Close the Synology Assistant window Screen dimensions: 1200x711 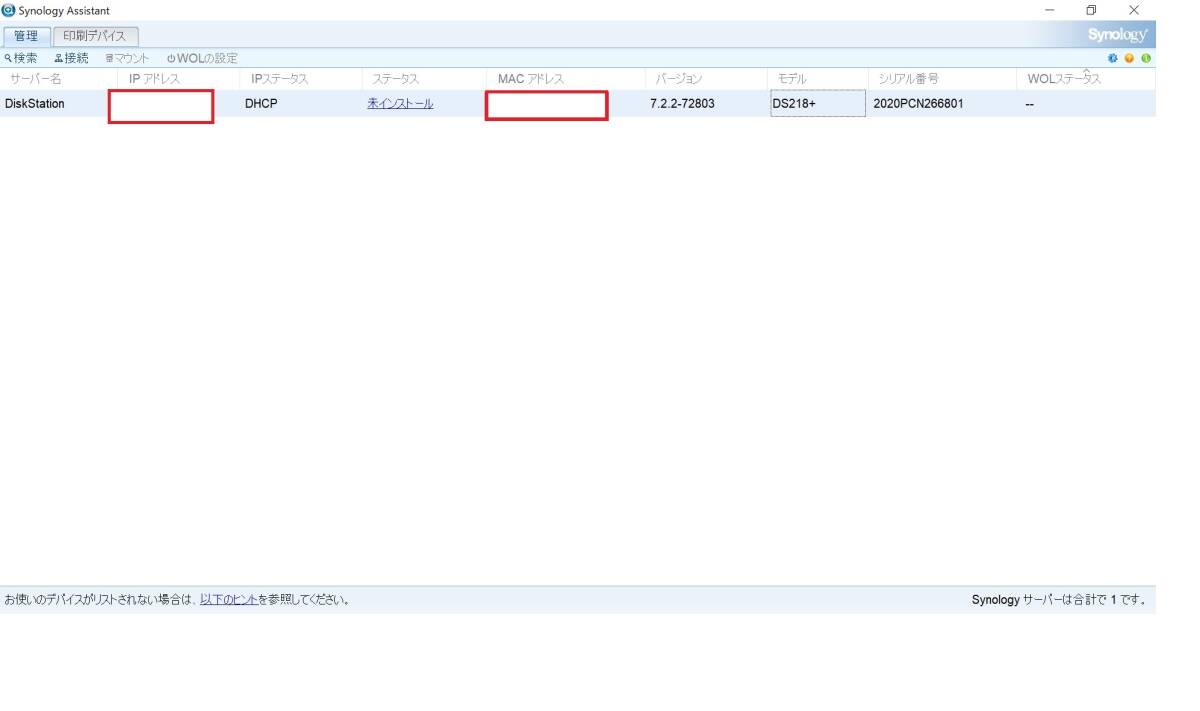(1133, 10)
